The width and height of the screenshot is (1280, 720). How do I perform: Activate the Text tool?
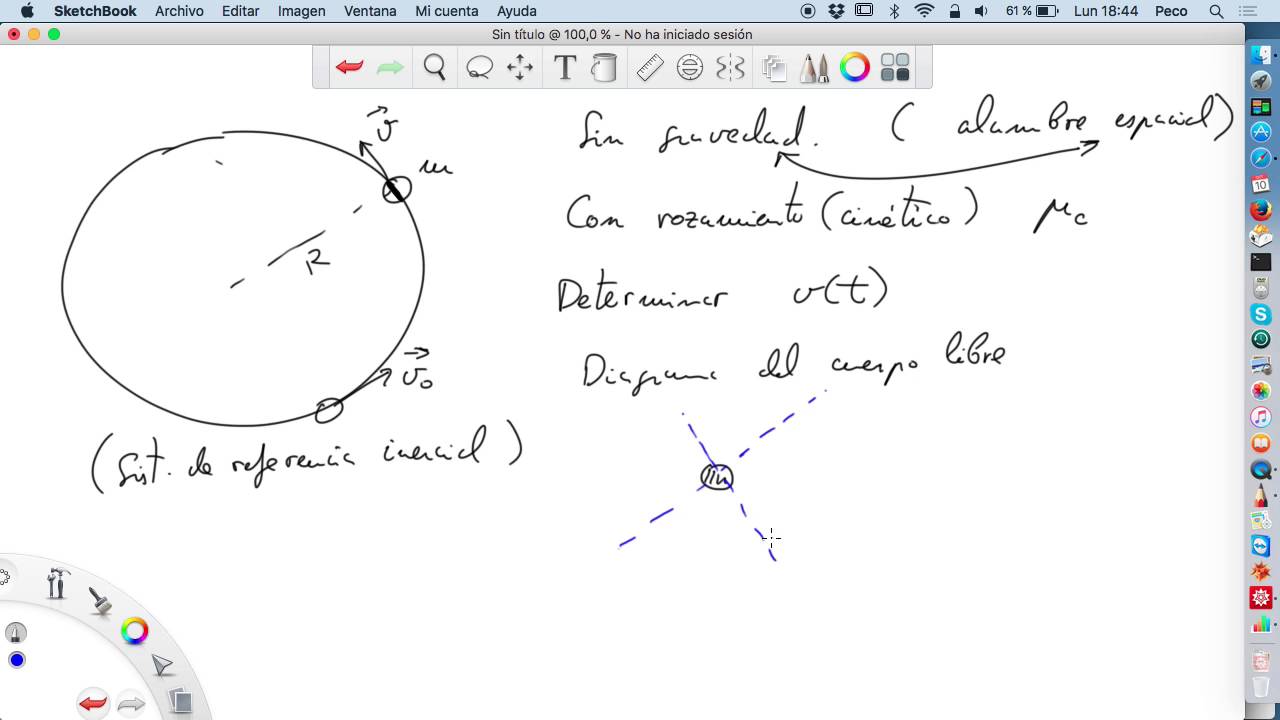pos(565,68)
